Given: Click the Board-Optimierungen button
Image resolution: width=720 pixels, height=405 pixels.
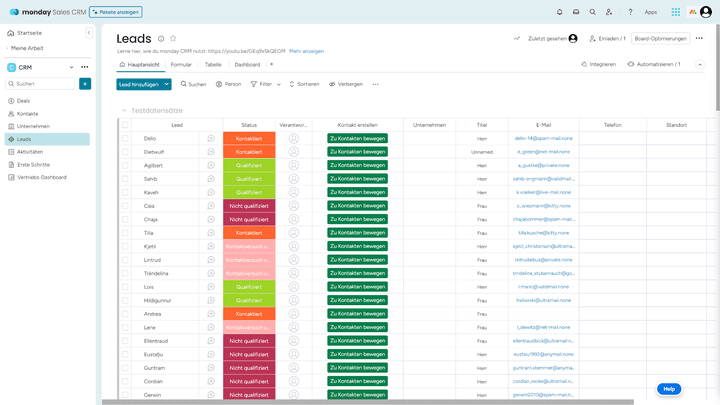Looking at the screenshot, I should pyautogui.click(x=660, y=38).
